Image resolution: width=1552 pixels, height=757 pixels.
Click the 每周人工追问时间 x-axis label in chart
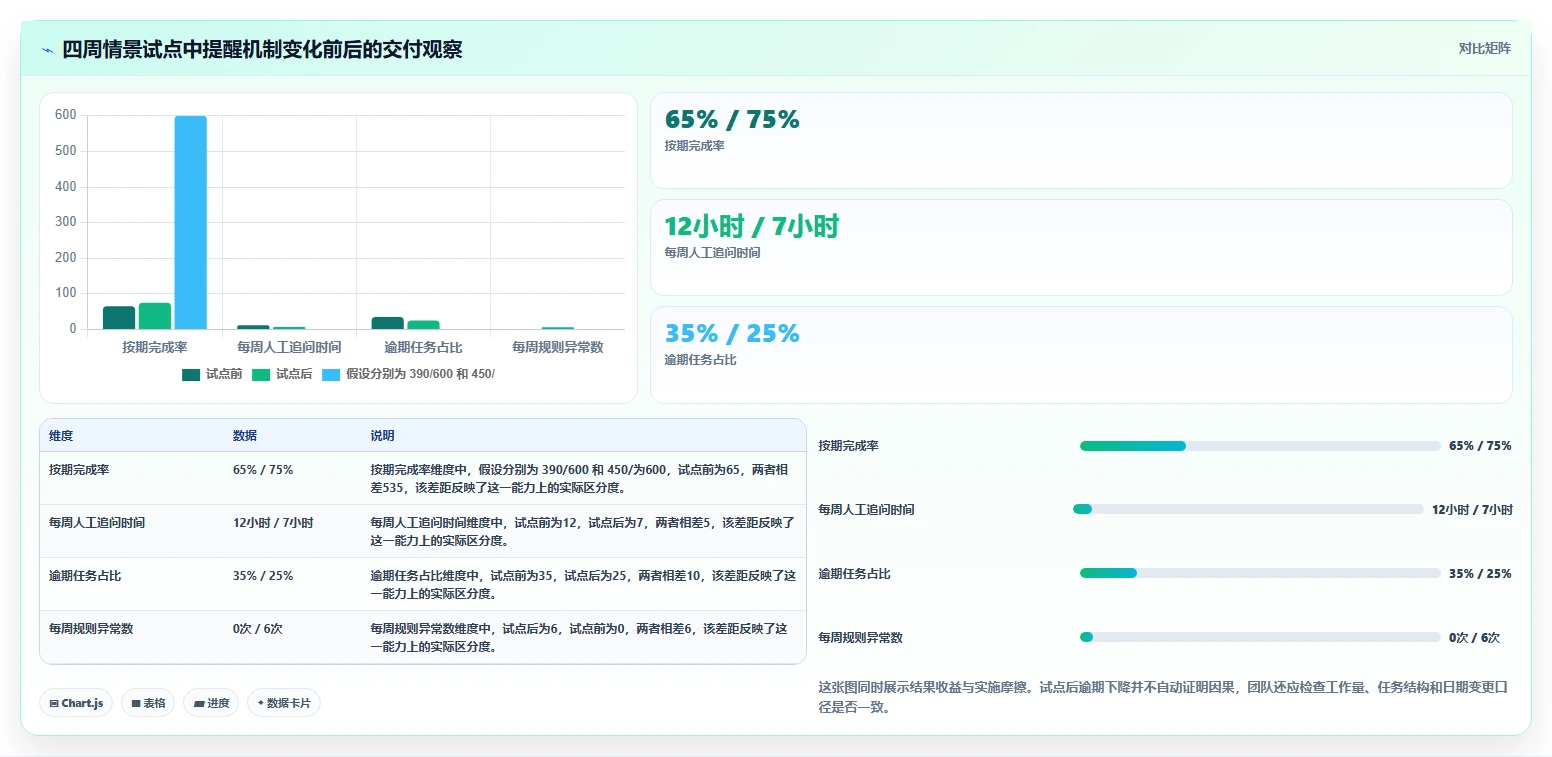coord(289,347)
